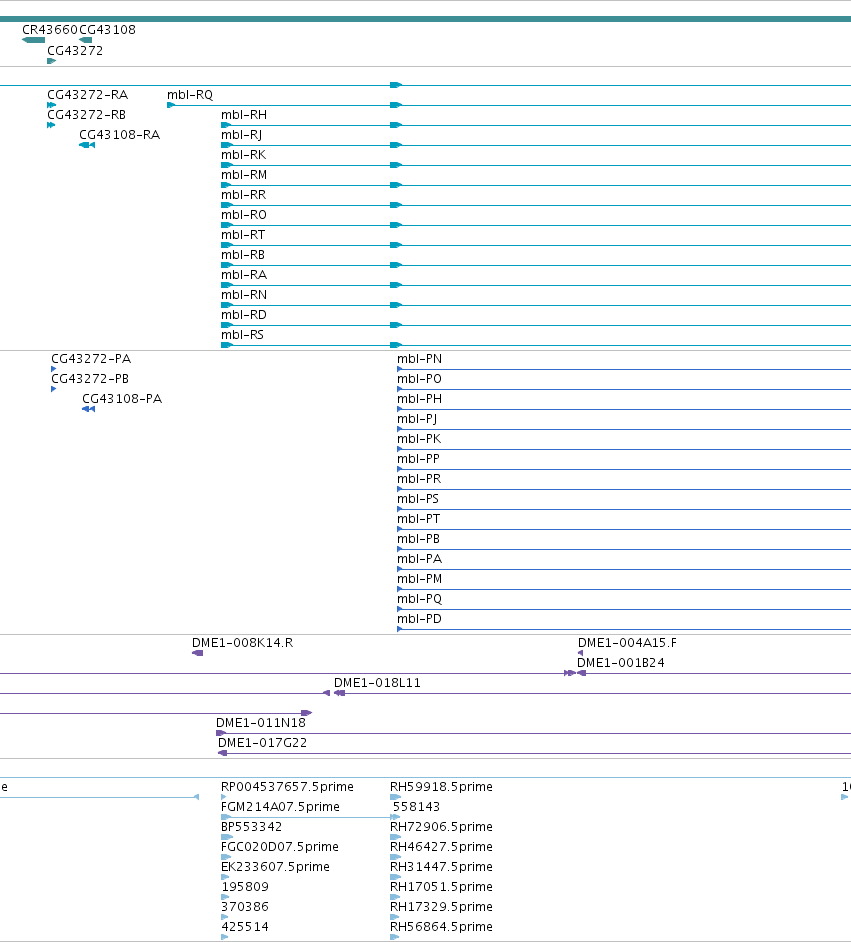Select the CR43660 gene feature label

click(x=50, y=29)
